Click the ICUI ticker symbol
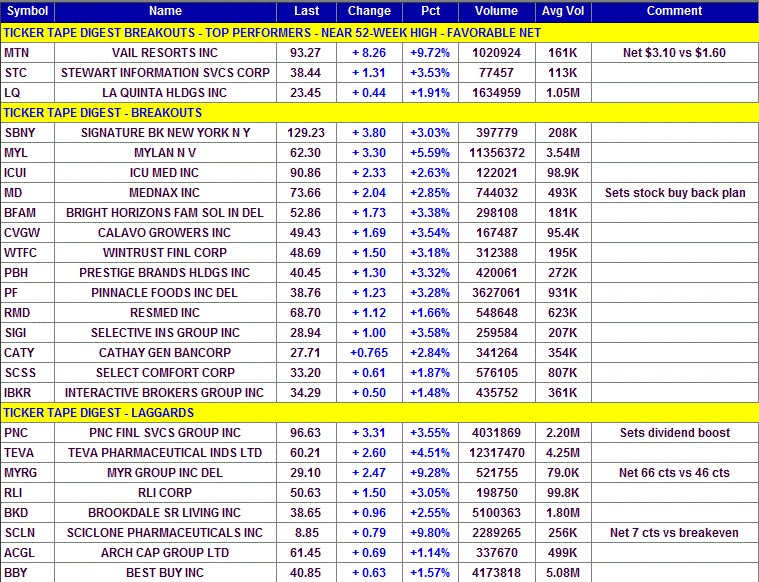The width and height of the screenshot is (759, 582). click(15, 172)
